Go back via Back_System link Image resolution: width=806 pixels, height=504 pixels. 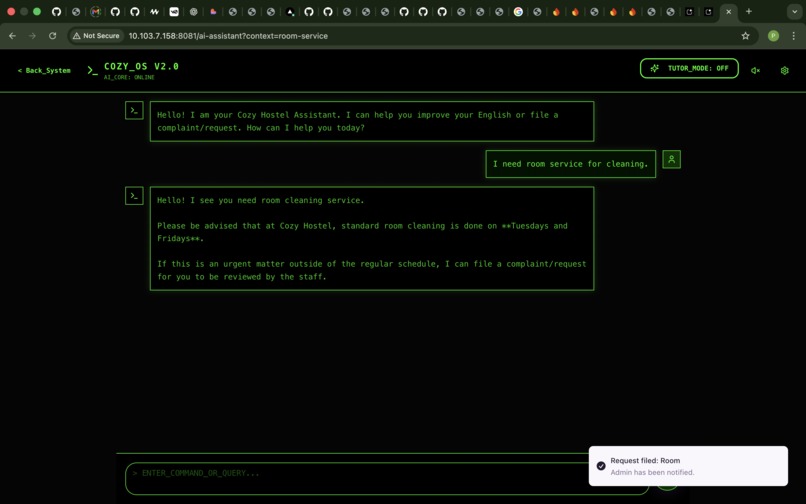(44, 70)
